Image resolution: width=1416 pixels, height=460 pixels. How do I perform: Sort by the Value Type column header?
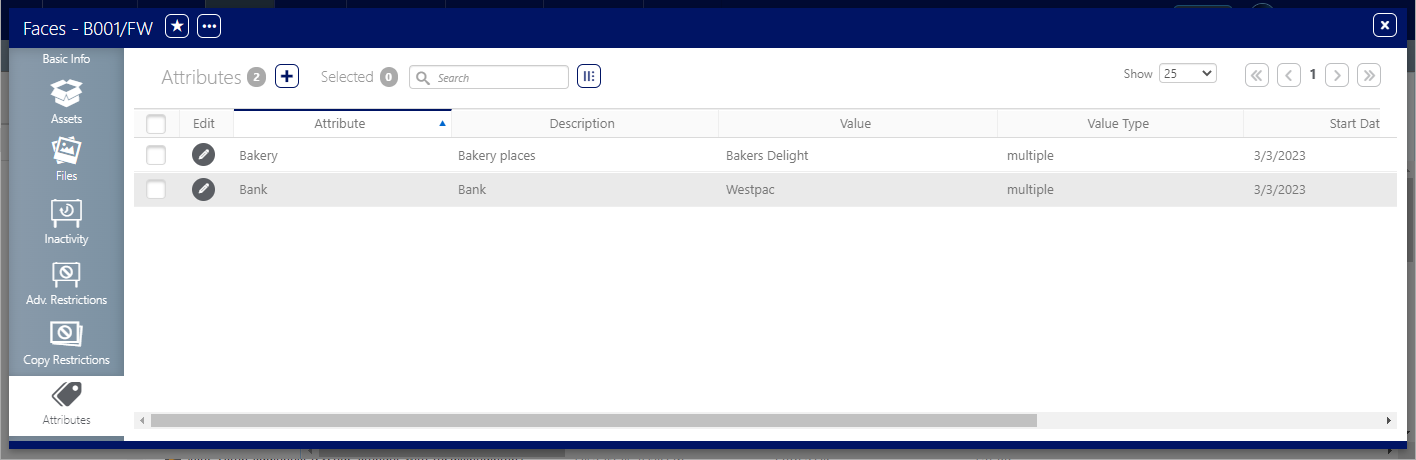tap(1118, 124)
